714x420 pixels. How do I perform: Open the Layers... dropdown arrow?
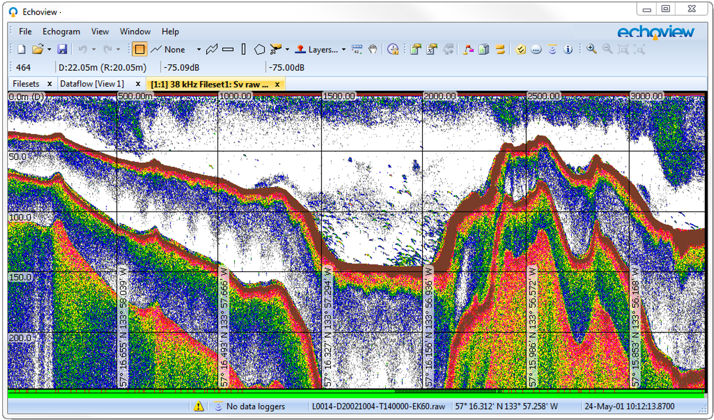click(343, 49)
